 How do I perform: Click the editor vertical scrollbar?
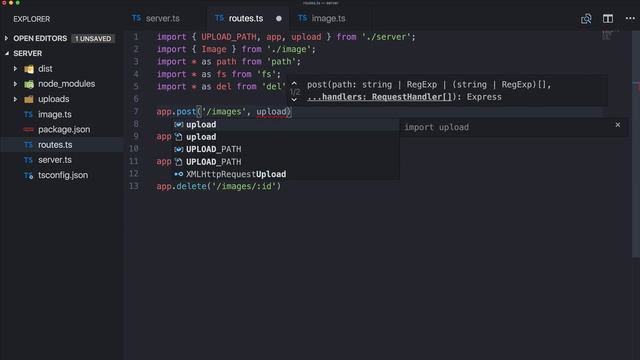636,144
